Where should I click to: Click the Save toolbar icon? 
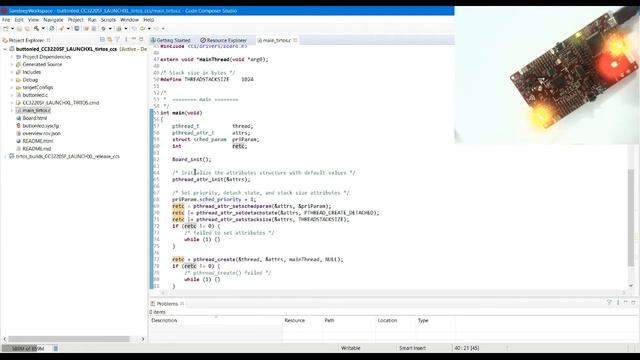pyautogui.click(x=20, y=29)
